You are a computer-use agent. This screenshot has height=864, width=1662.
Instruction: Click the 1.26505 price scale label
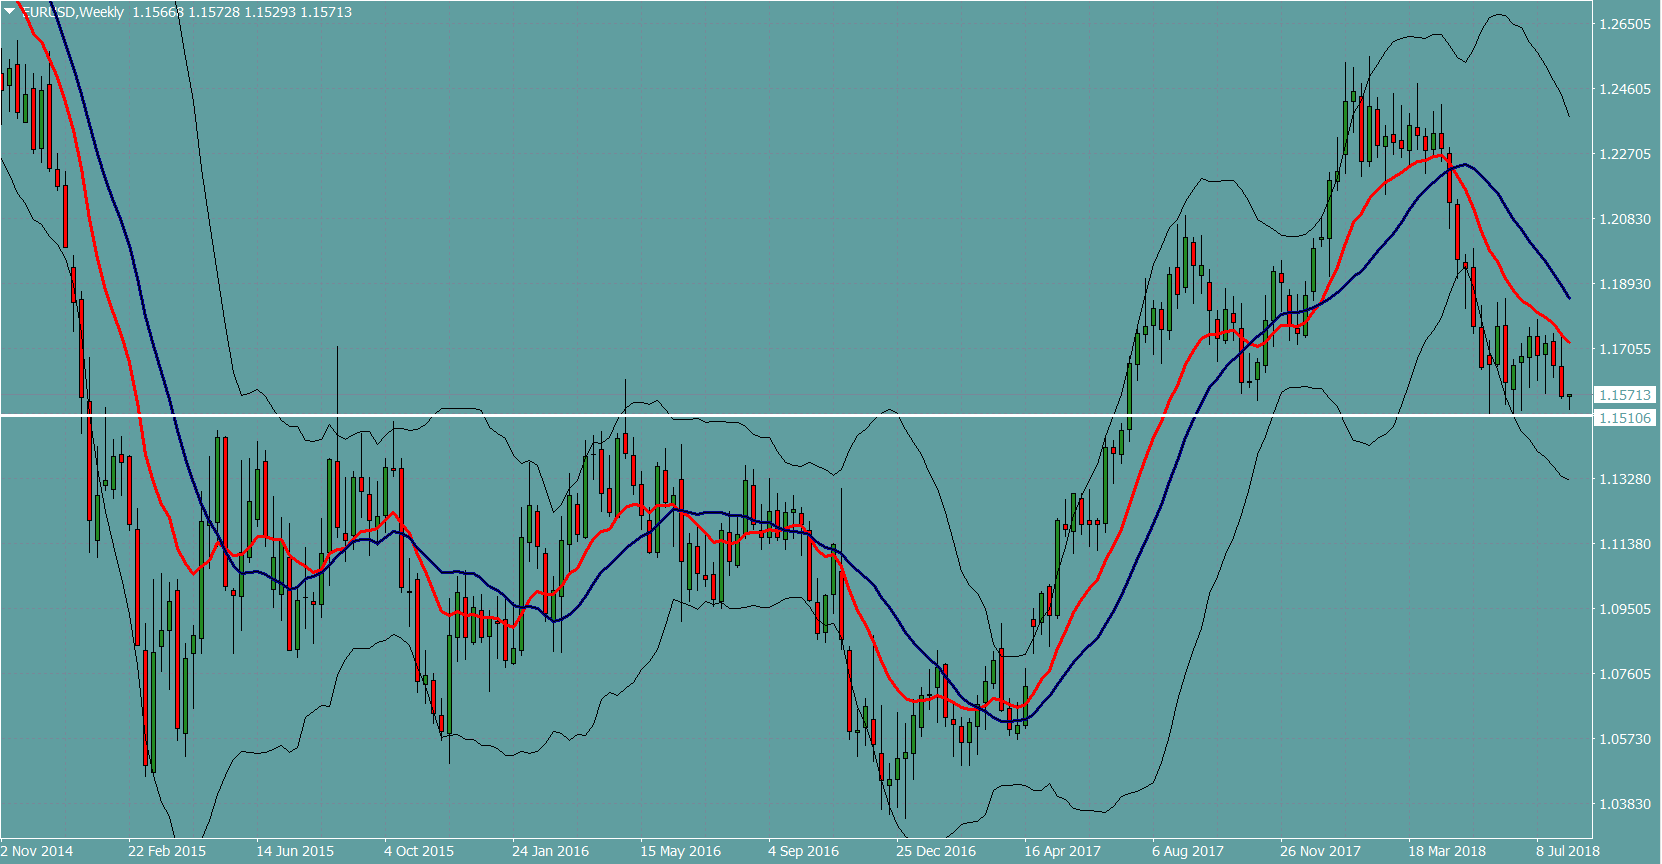pyautogui.click(x=1625, y=24)
